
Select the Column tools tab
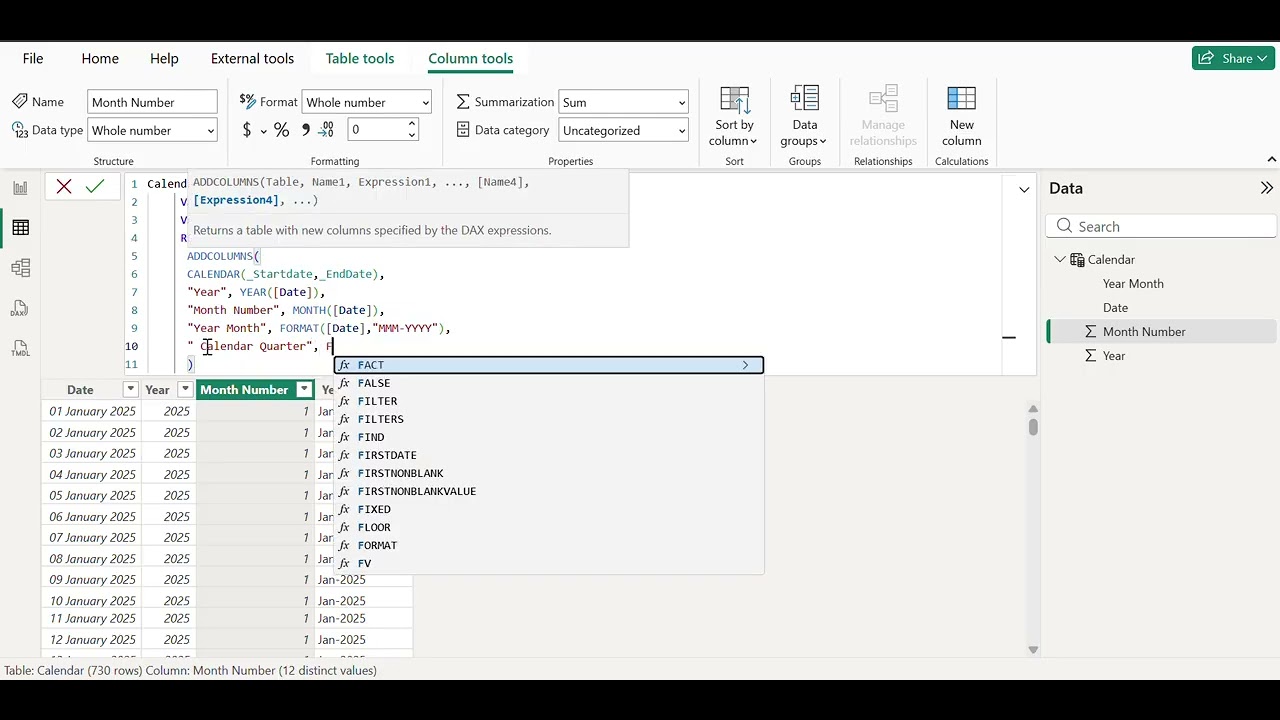click(x=470, y=58)
